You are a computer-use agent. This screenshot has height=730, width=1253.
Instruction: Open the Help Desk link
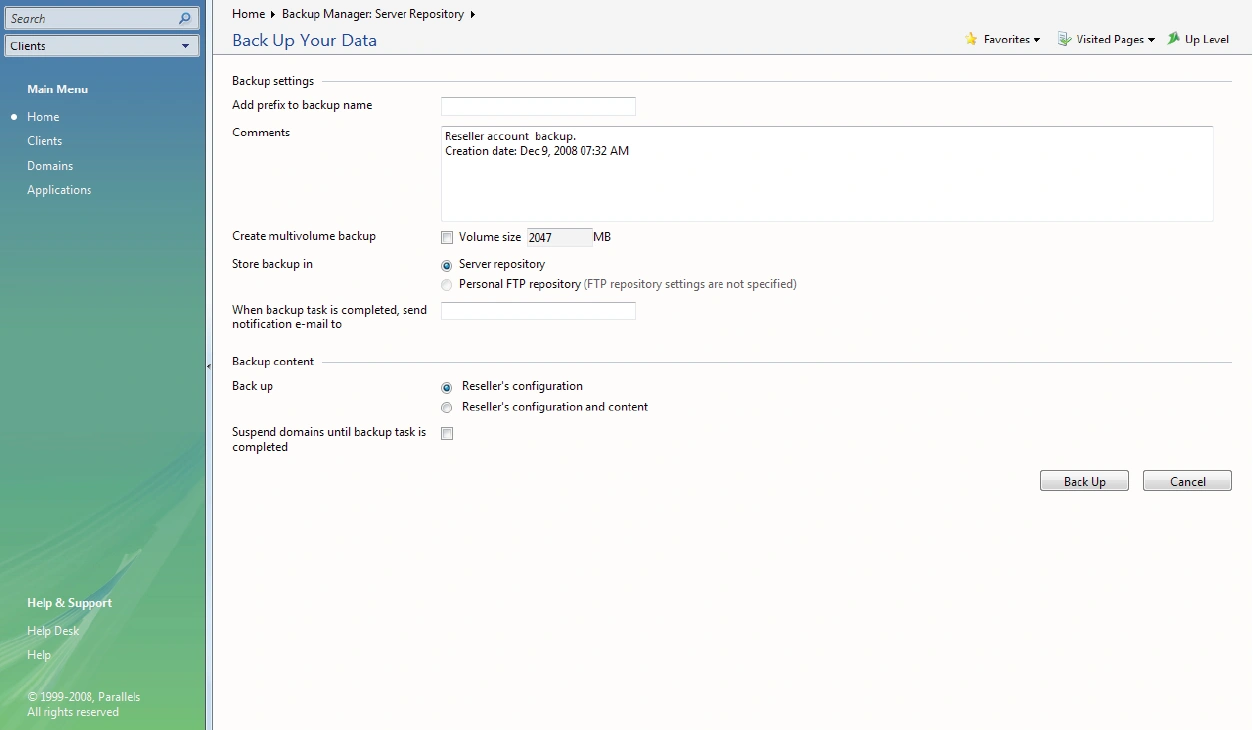pos(53,631)
